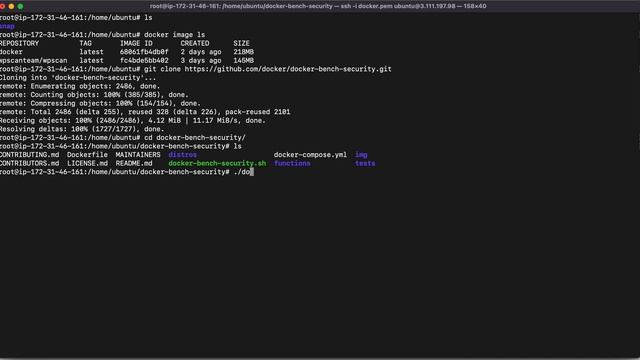Click LICENSE.md file name
Image resolution: width=640 pixels, height=360 pixels.
click(x=87, y=163)
